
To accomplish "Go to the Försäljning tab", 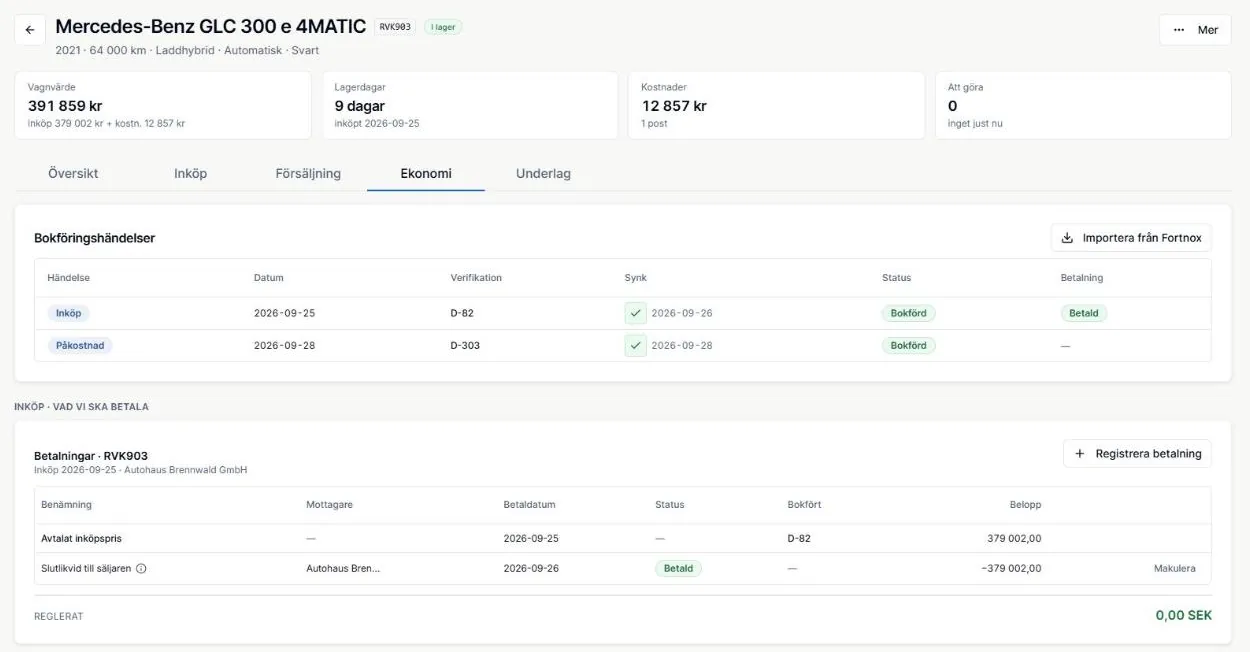I will tap(308, 173).
